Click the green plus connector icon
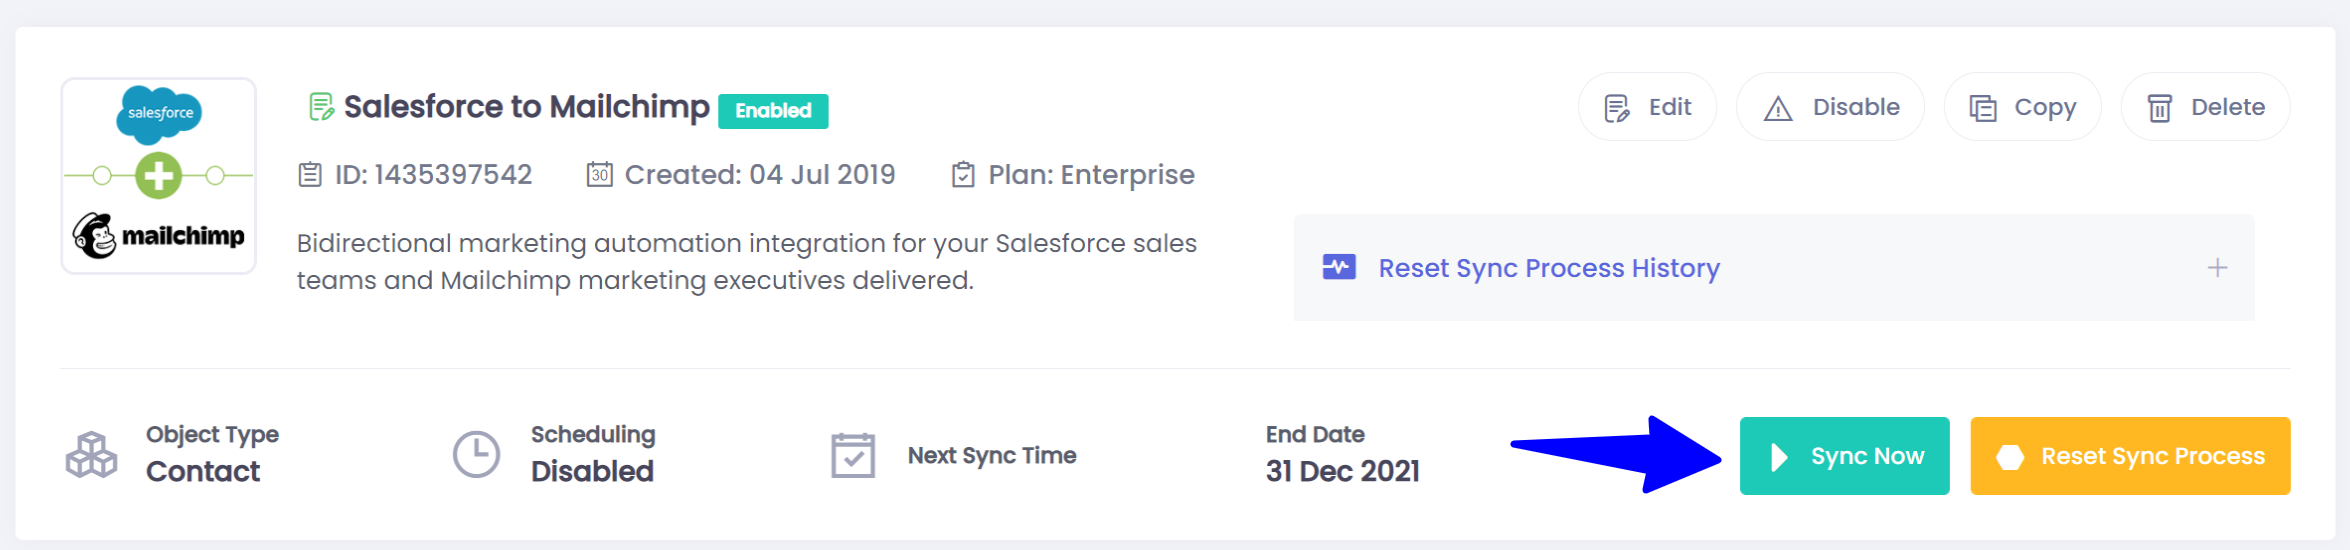 (x=158, y=176)
